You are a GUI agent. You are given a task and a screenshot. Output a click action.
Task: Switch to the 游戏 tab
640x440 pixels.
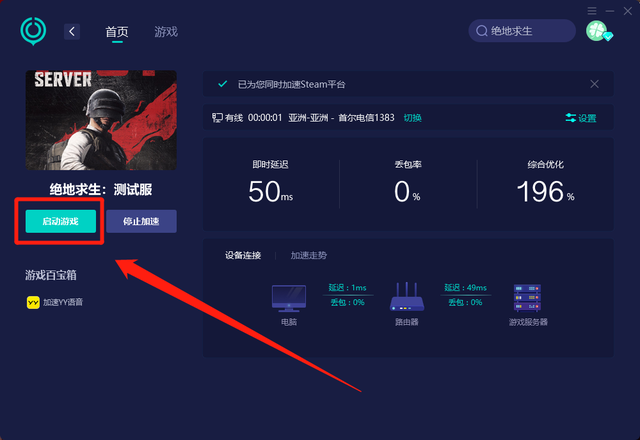(166, 32)
